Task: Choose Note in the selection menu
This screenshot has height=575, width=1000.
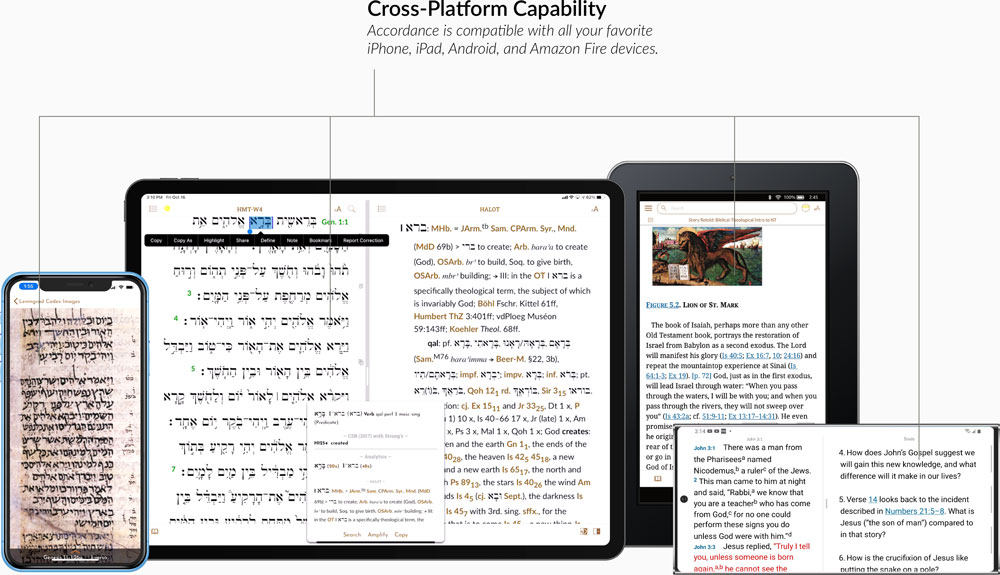Action: (292, 240)
